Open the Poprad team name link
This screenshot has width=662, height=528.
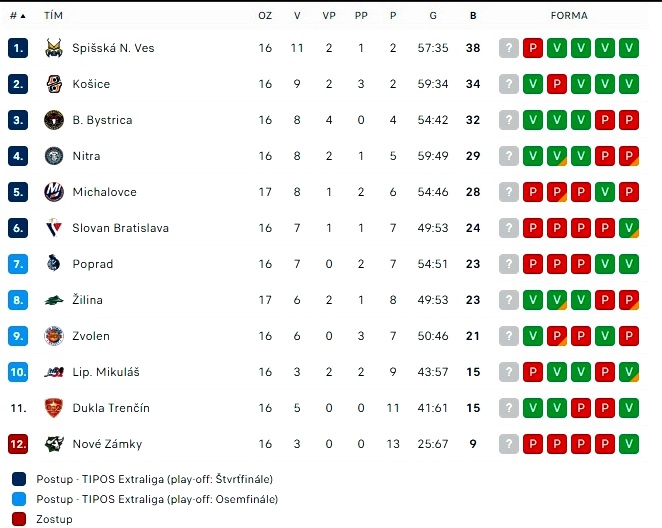tap(93, 264)
